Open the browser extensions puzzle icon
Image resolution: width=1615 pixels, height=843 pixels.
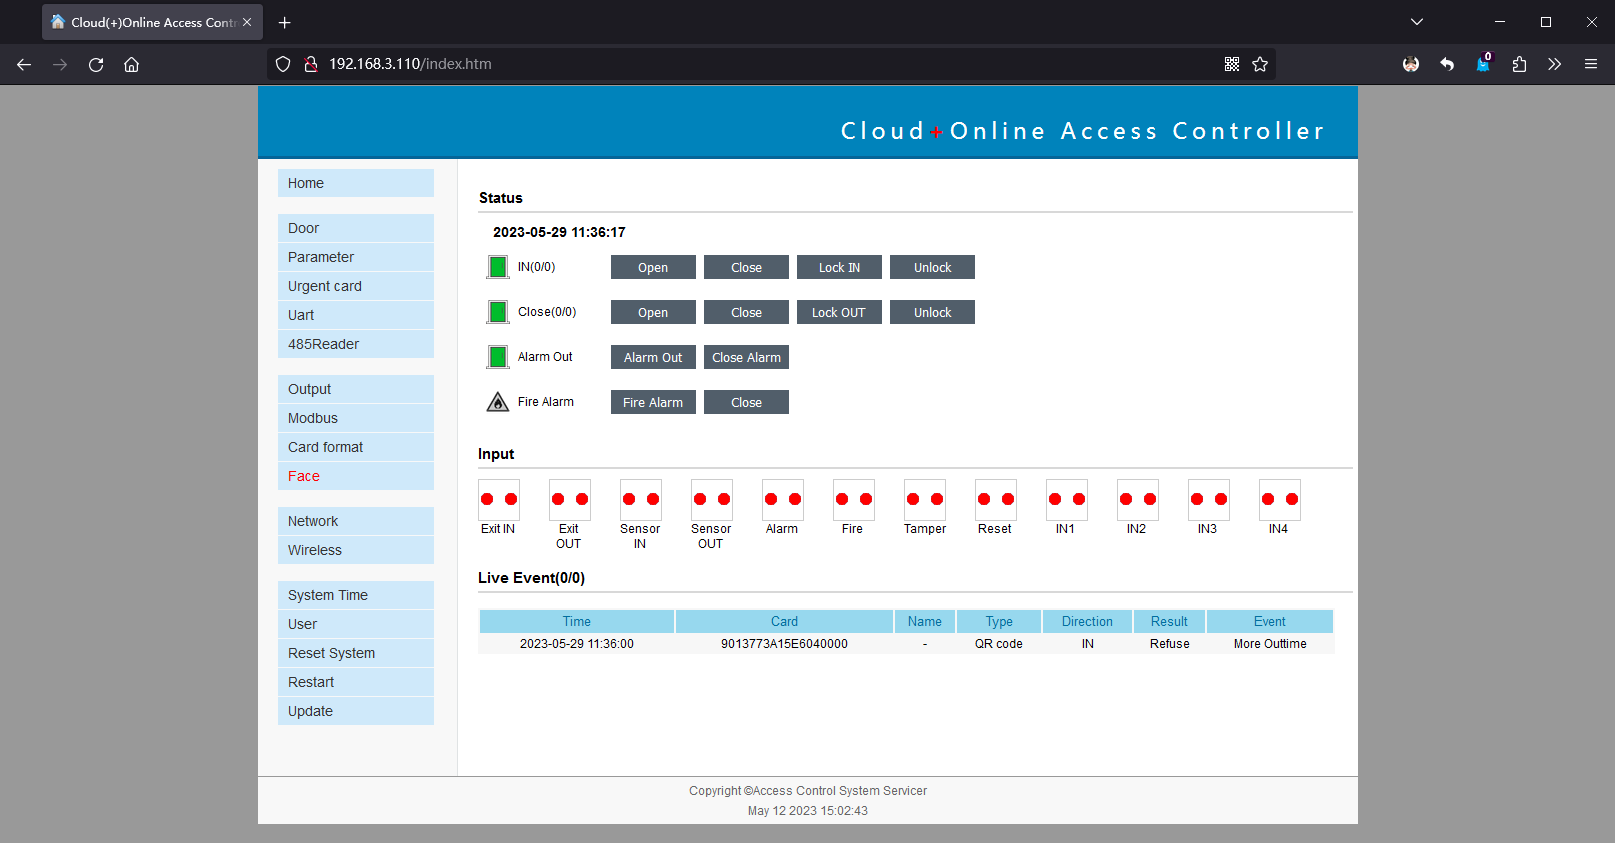[x=1519, y=64]
